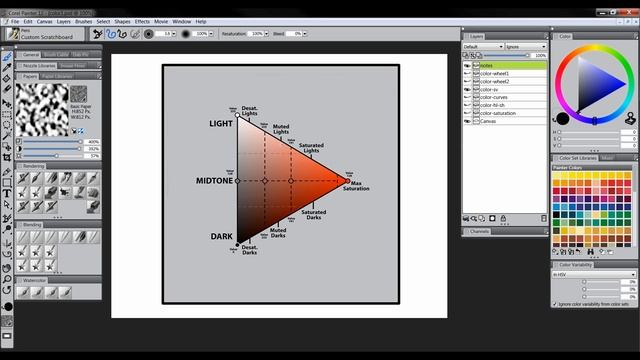
Task: Open the Effects menu
Action: point(142,22)
